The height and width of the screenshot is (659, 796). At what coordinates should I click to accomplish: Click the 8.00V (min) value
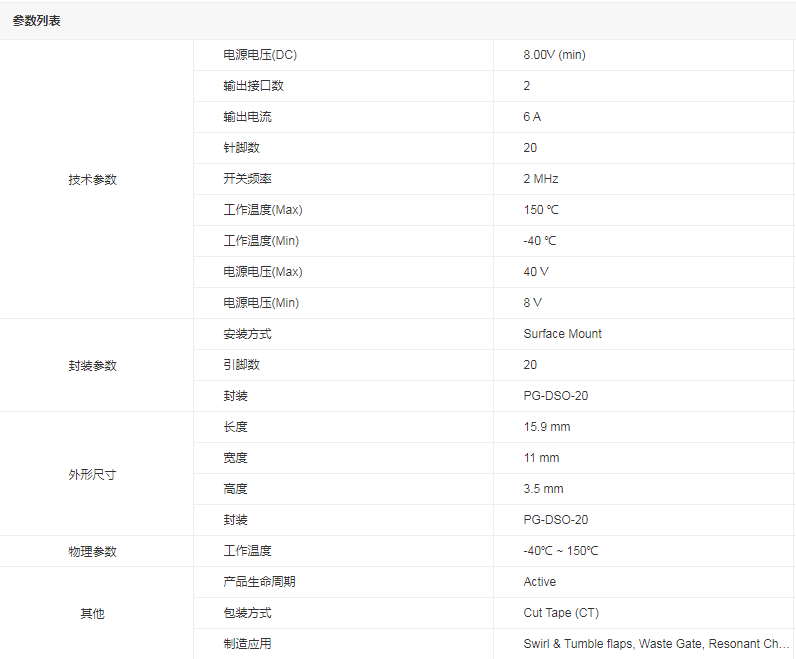point(554,55)
